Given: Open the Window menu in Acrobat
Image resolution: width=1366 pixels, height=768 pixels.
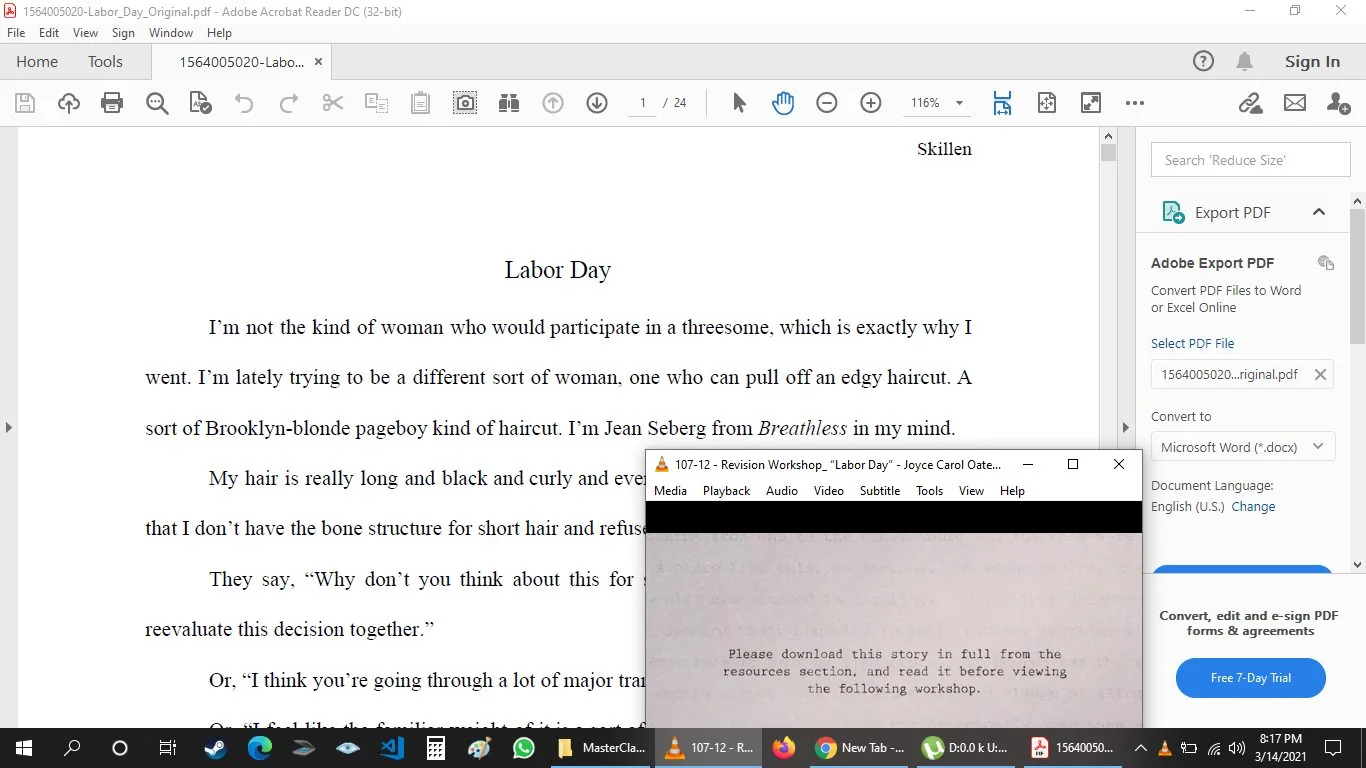Looking at the screenshot, I should (x=171, y=33).
